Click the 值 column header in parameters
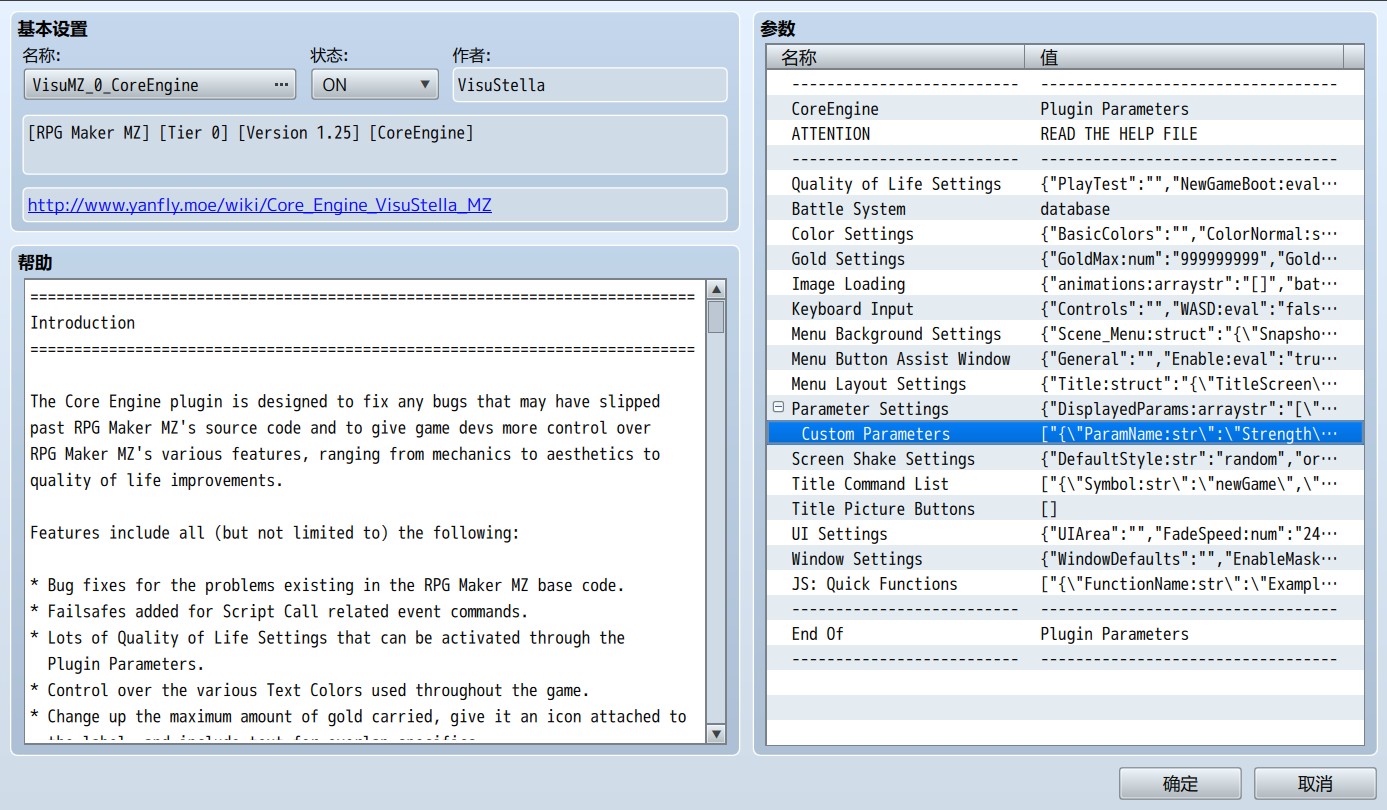This screenshot has width=1387, height=810. click(1184, 57)
